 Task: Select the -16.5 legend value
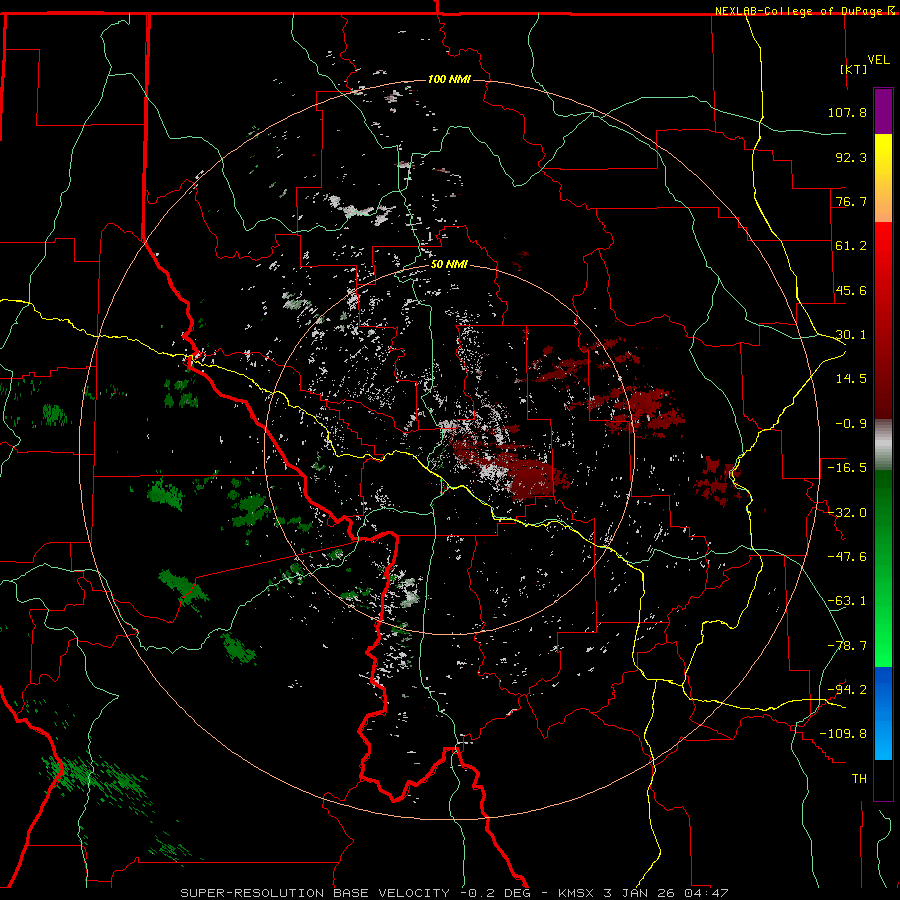pos(847,468)
